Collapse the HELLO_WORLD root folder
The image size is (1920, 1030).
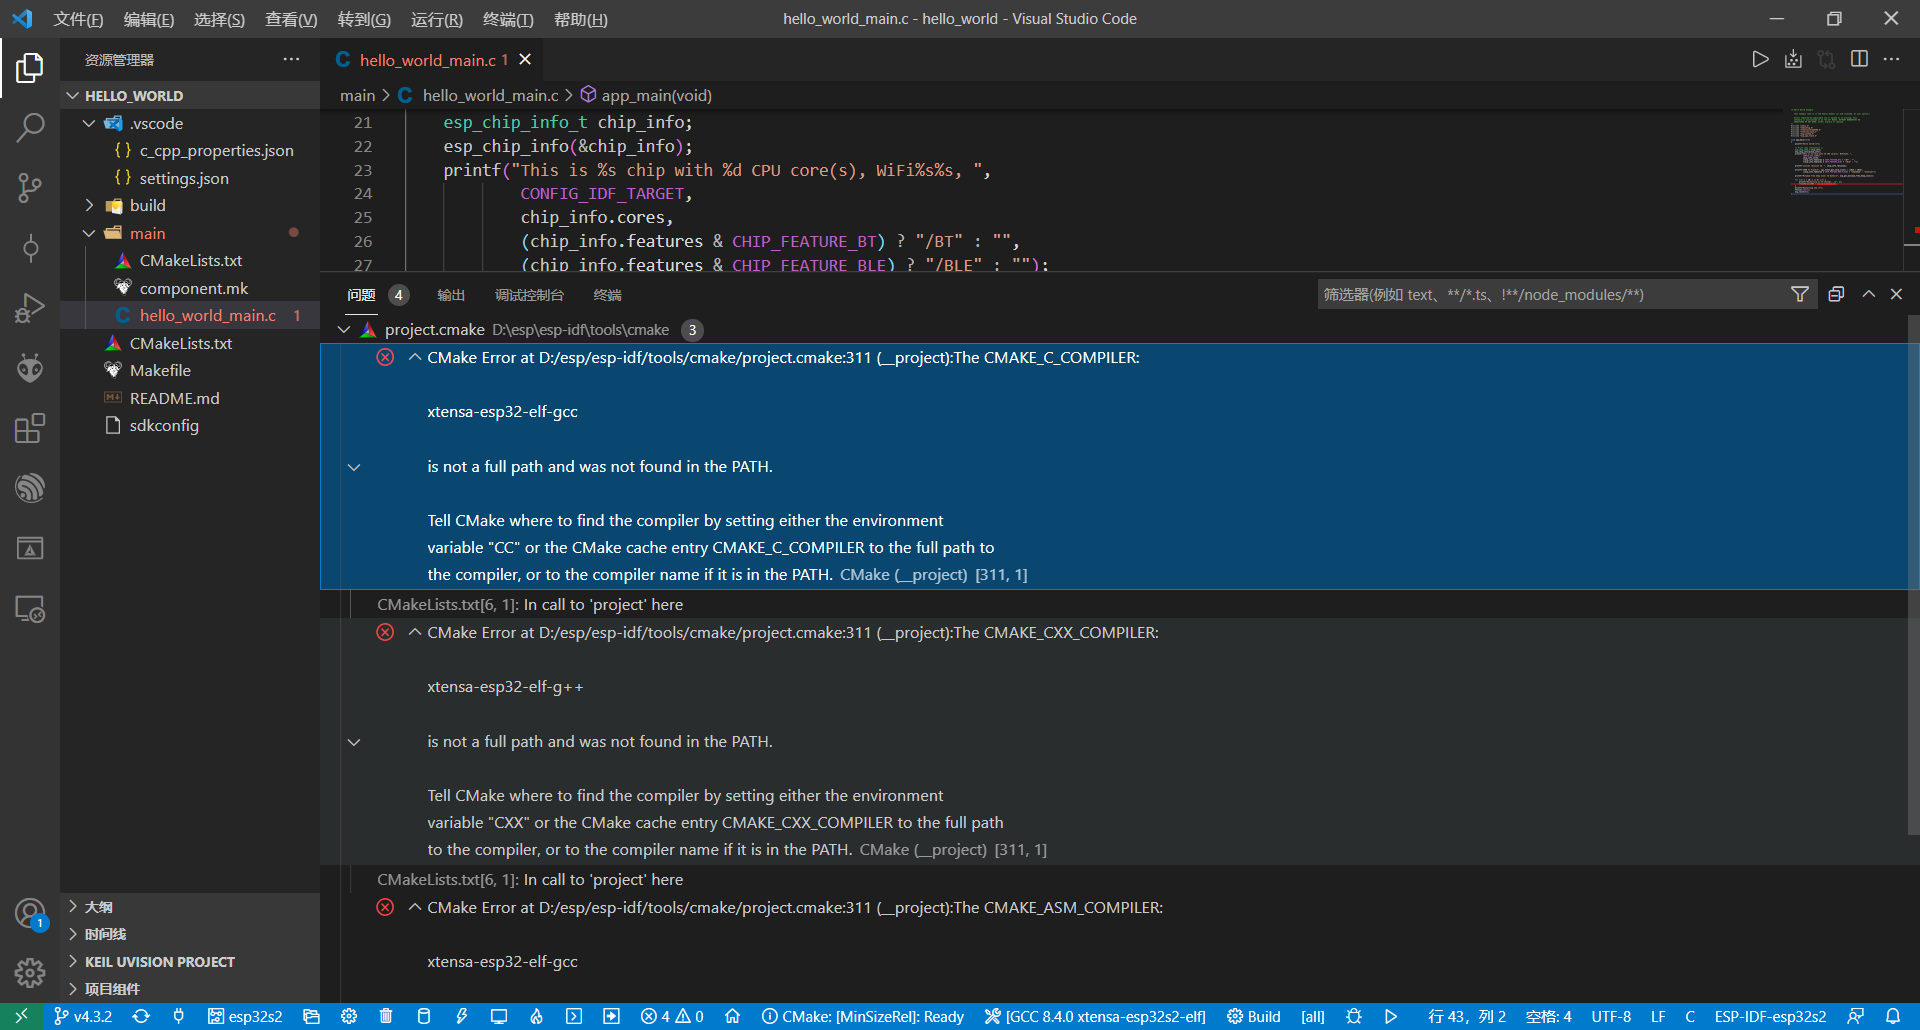click(73, 96)
